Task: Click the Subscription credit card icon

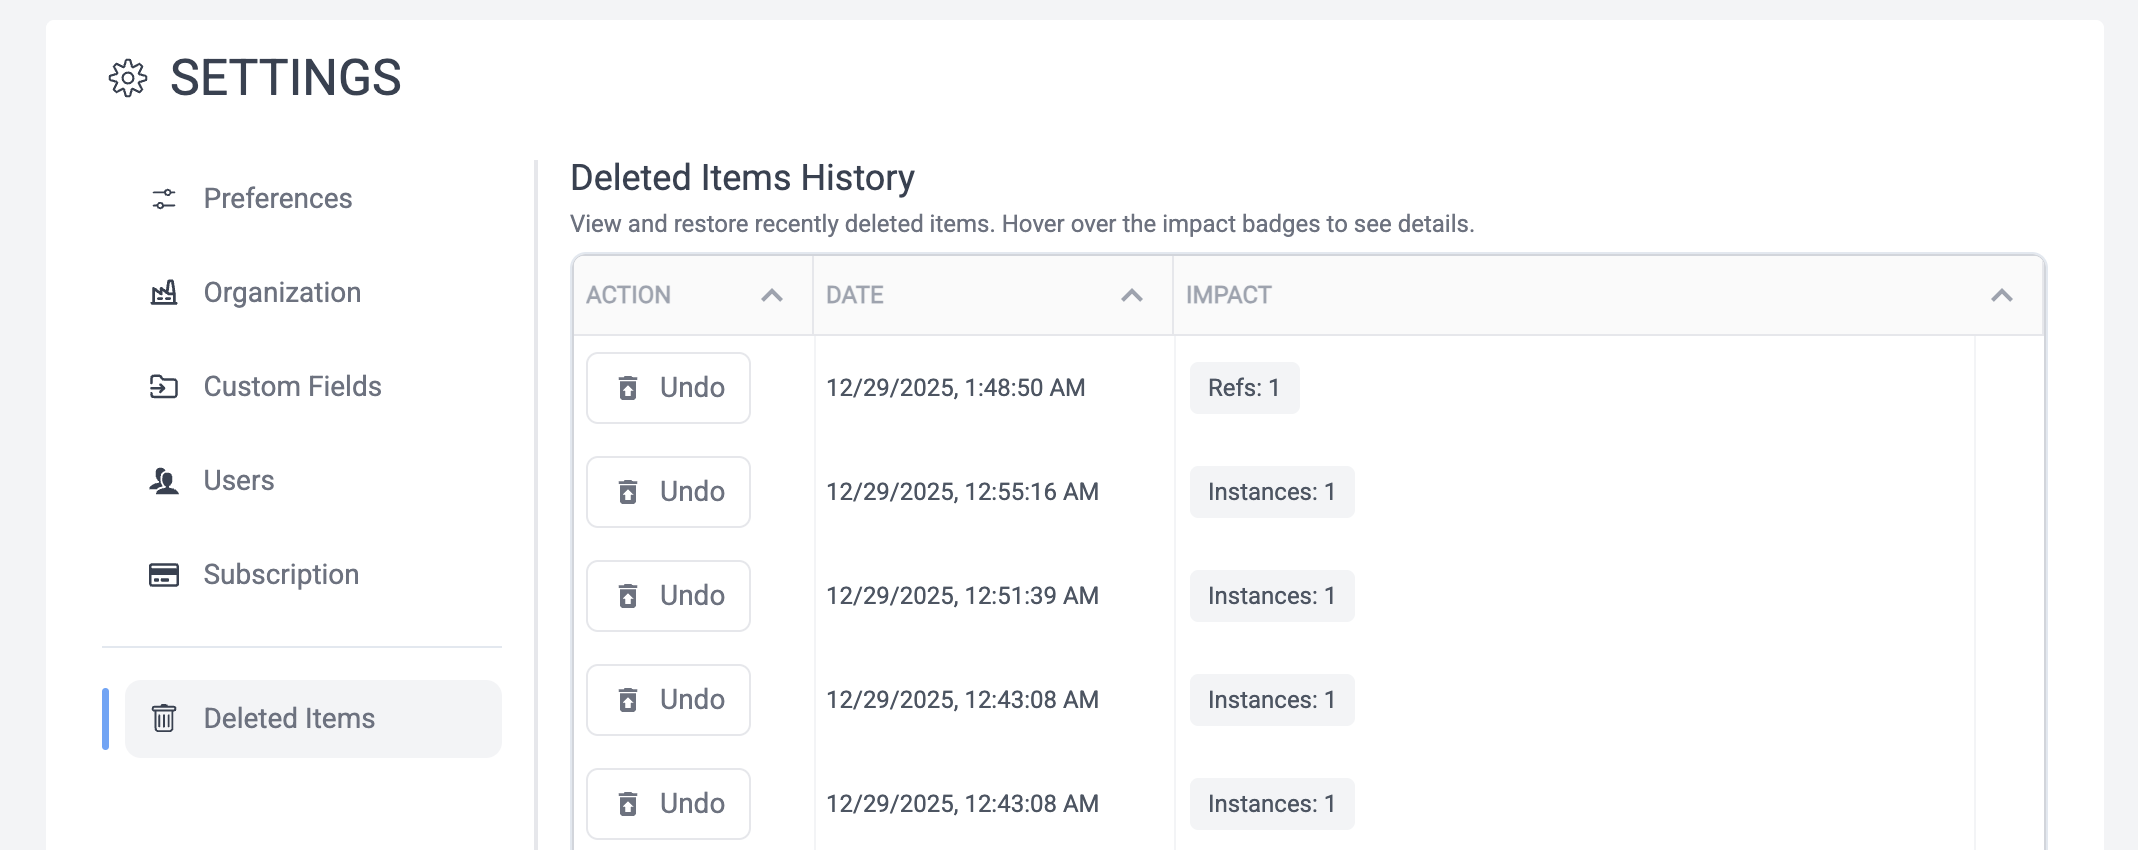Action: (164, 575)
